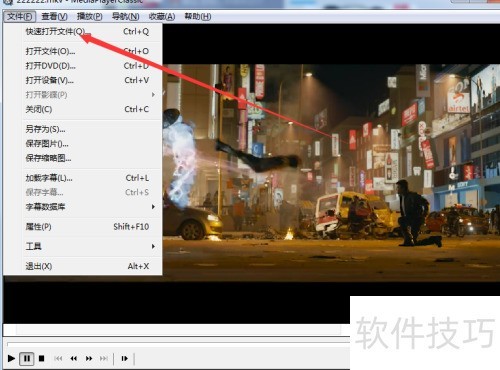Skip to previous track button

click(58, 359)
